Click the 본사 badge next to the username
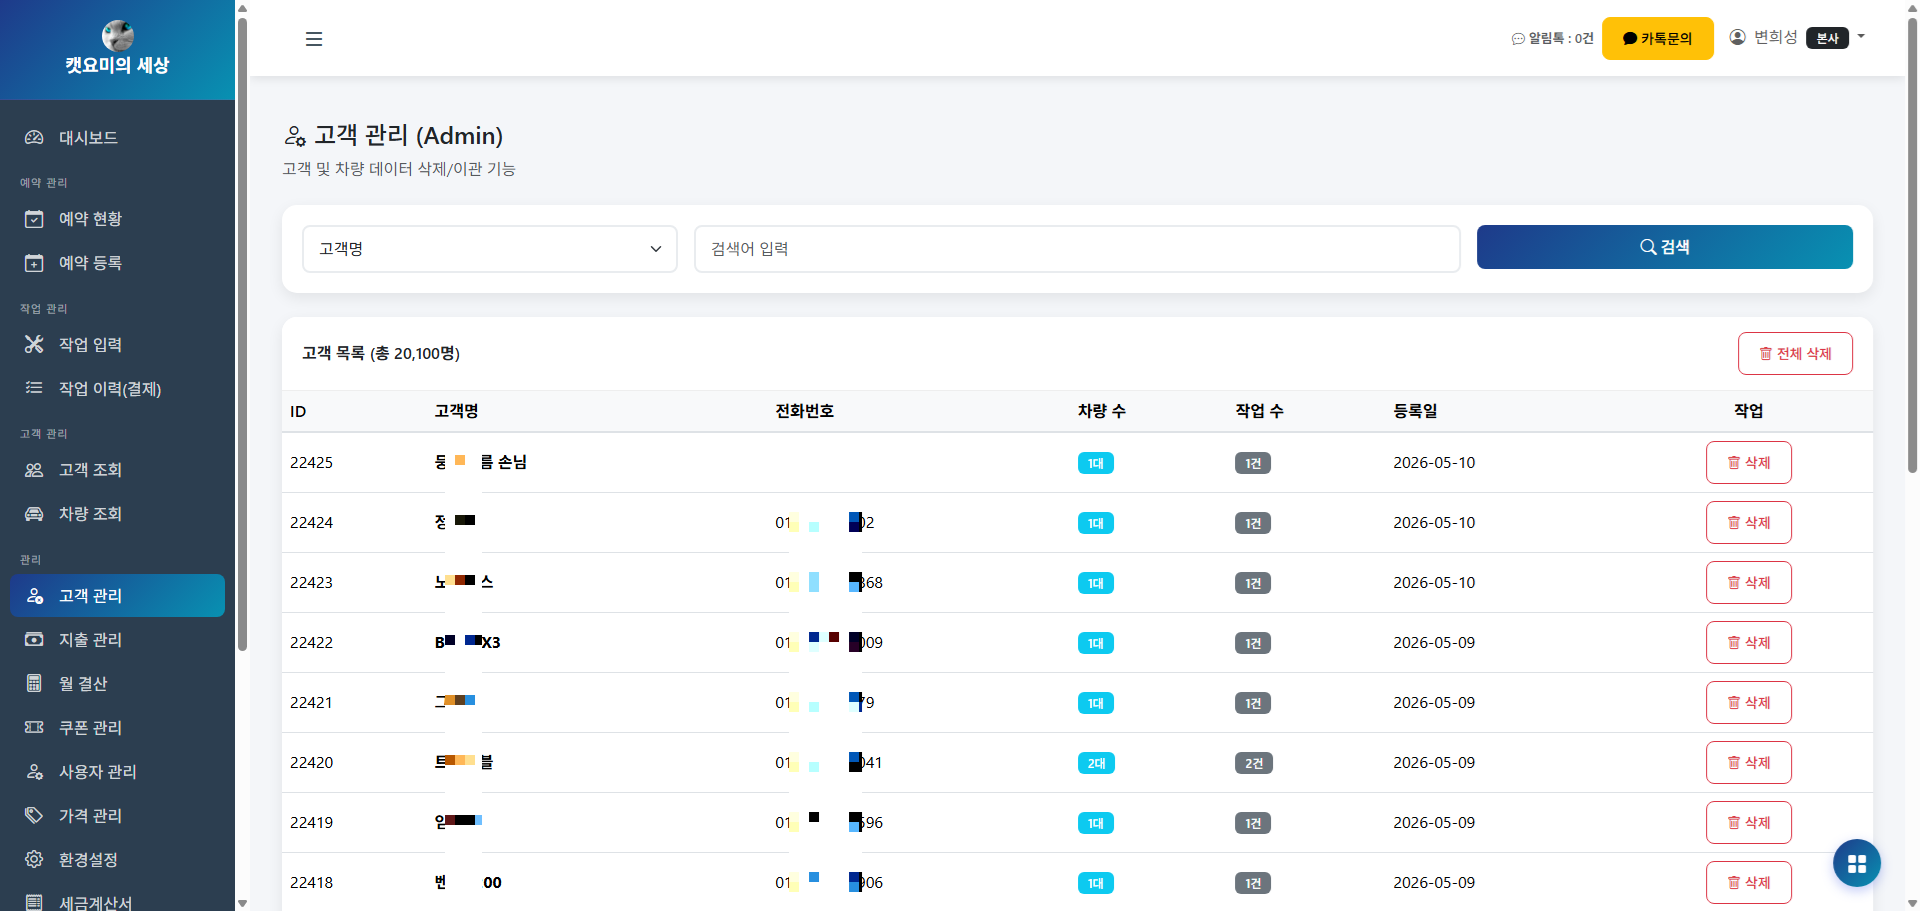 [1827, 38]
